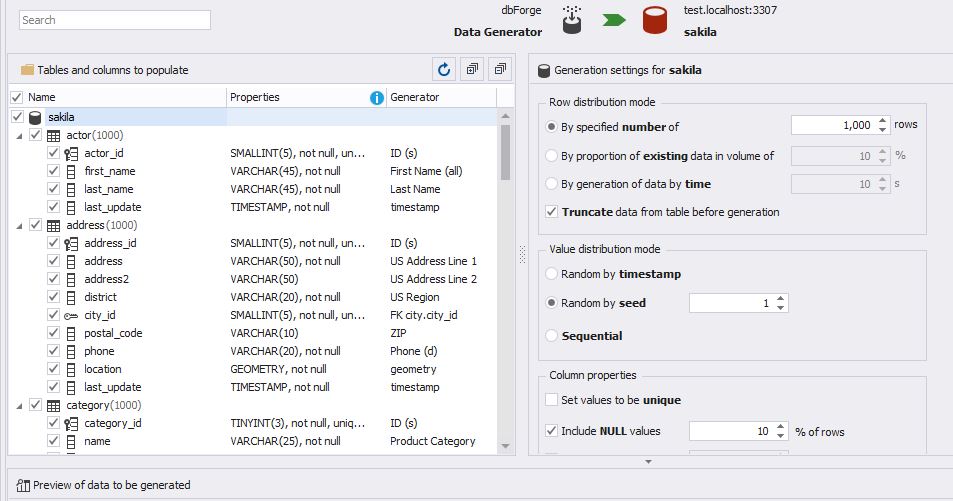
Task: Click the city_id foreign key icon
Action: click(x=71, y=316)
